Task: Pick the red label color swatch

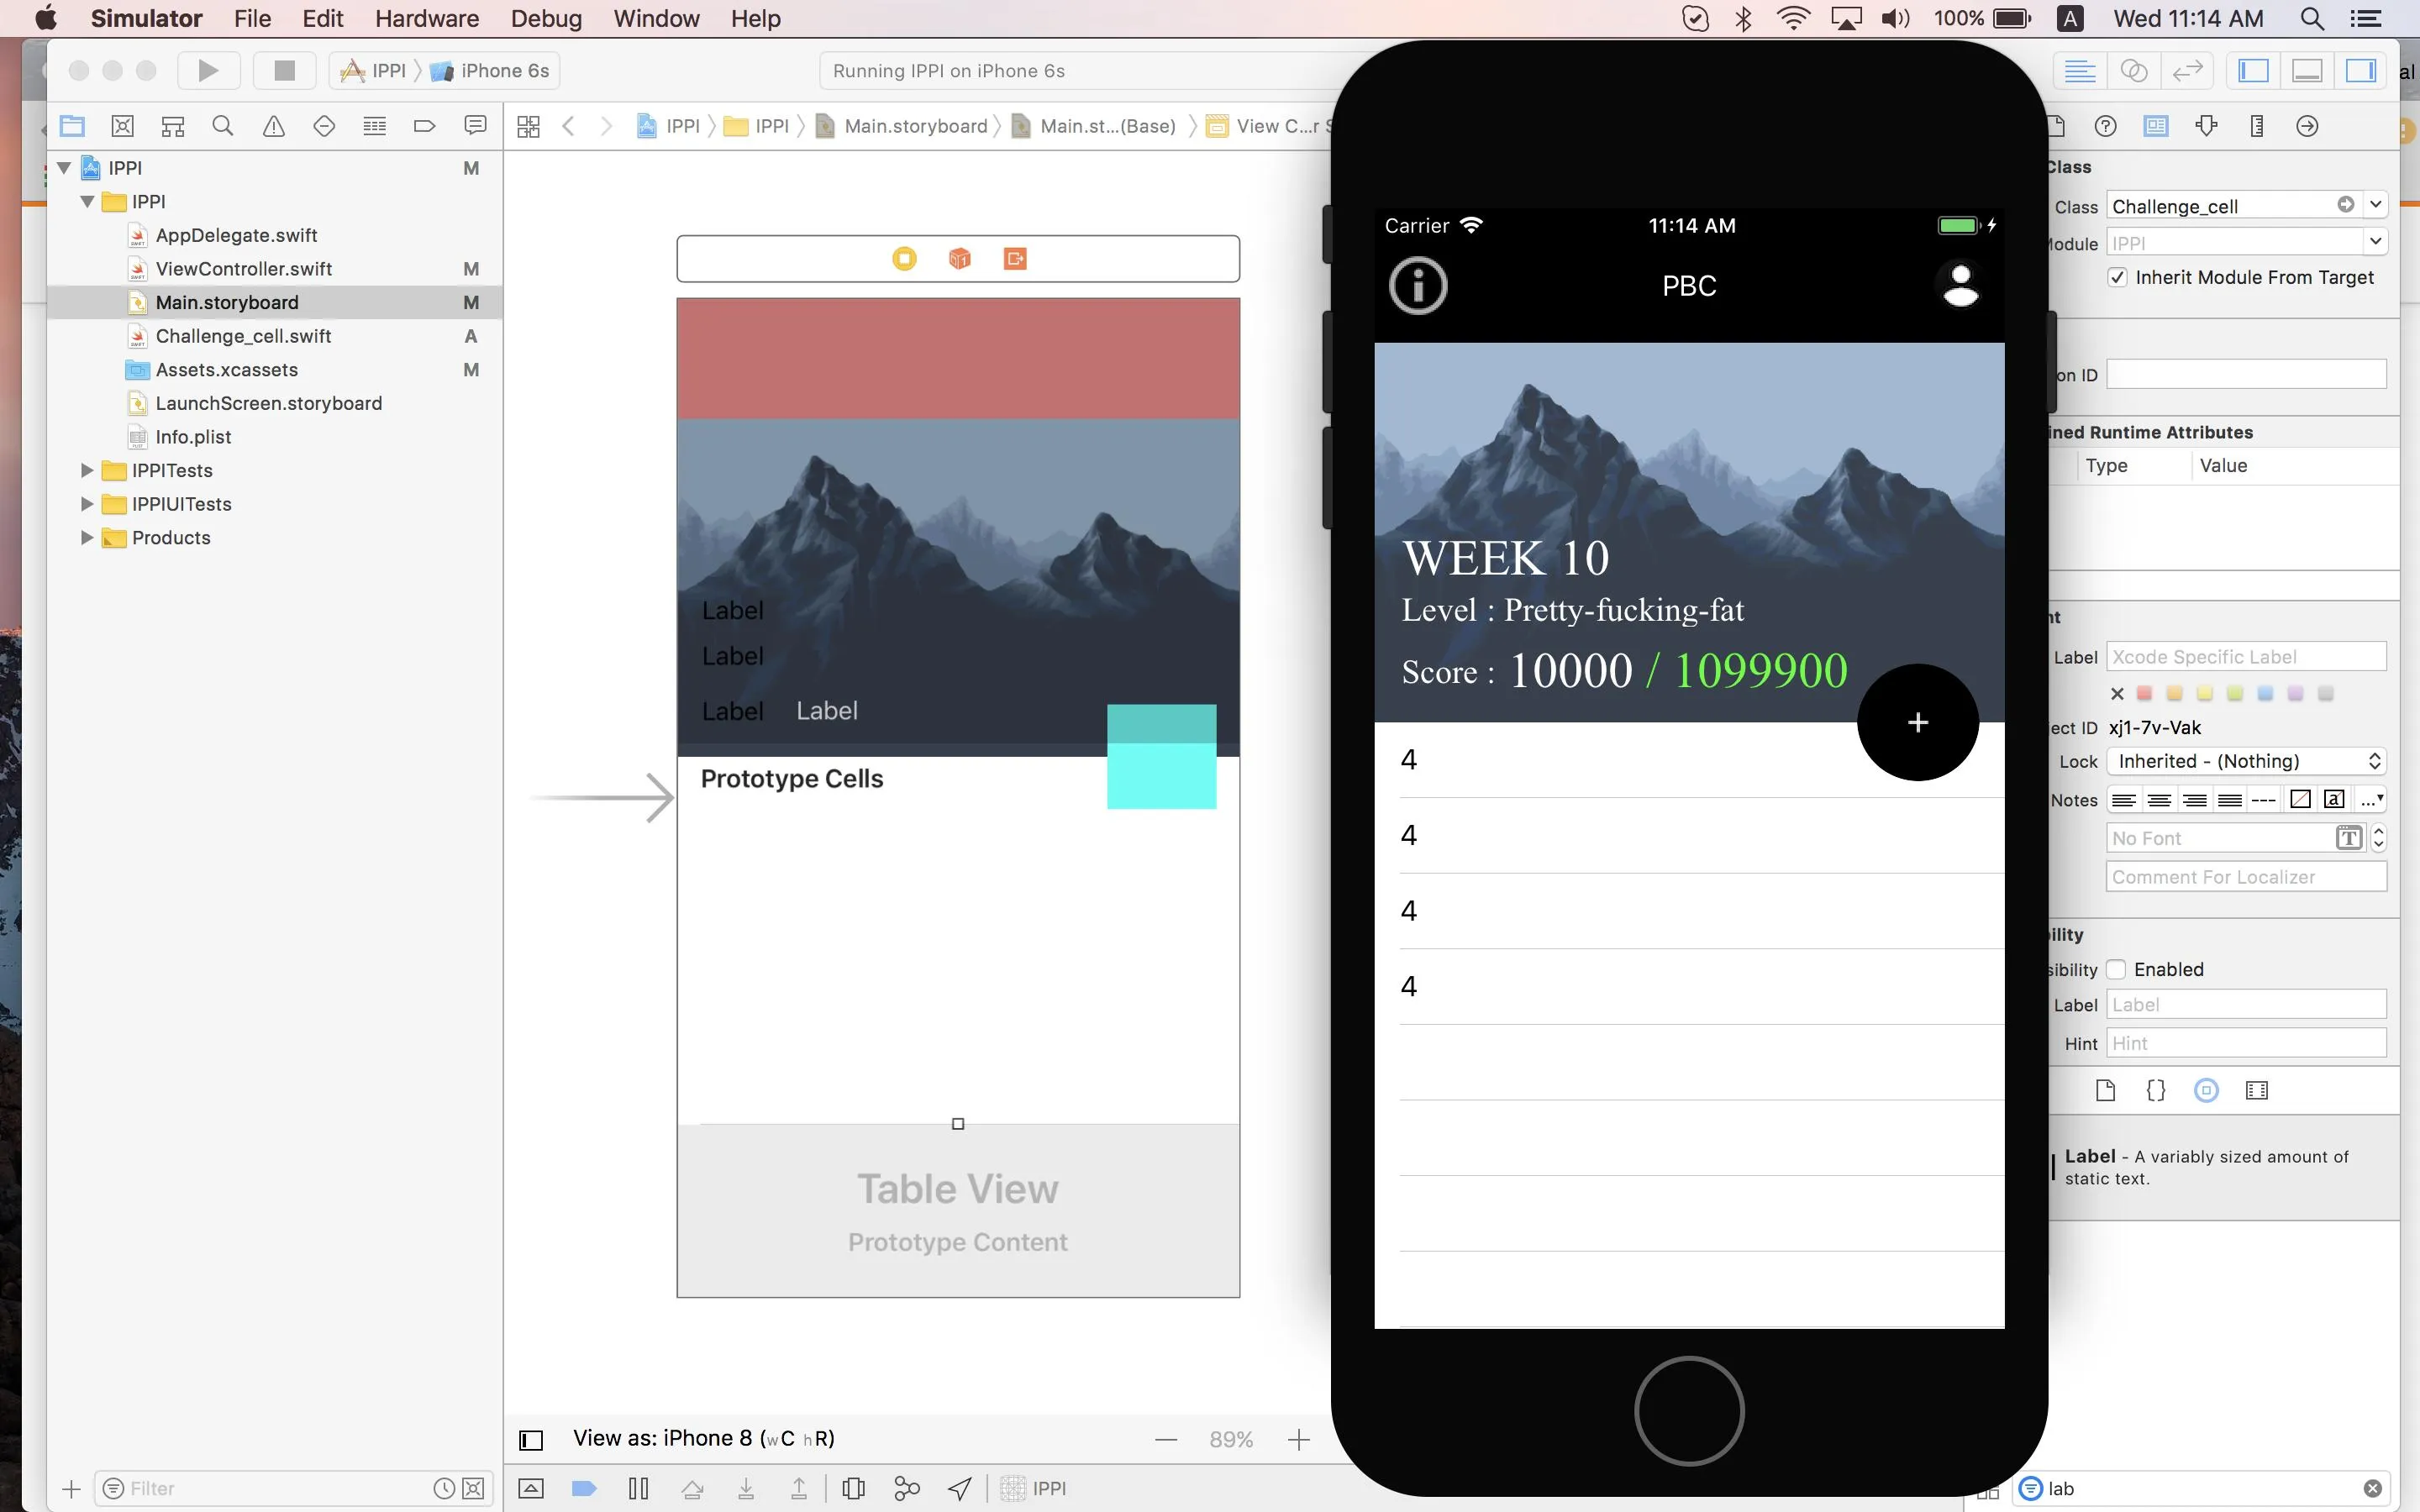Action: click(x=2144, y=694)
